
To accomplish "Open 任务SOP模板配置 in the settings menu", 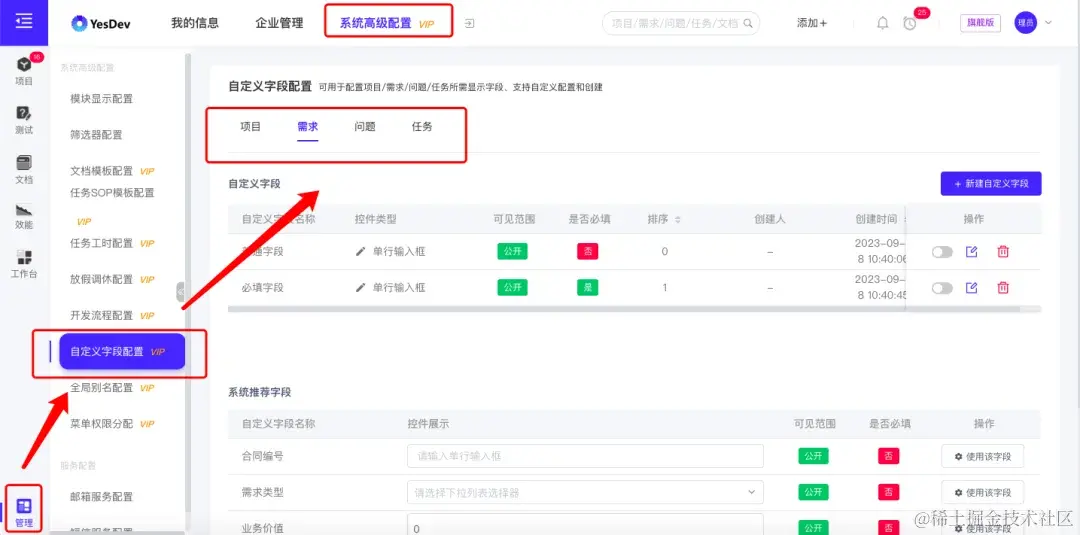I will (112, 193).
